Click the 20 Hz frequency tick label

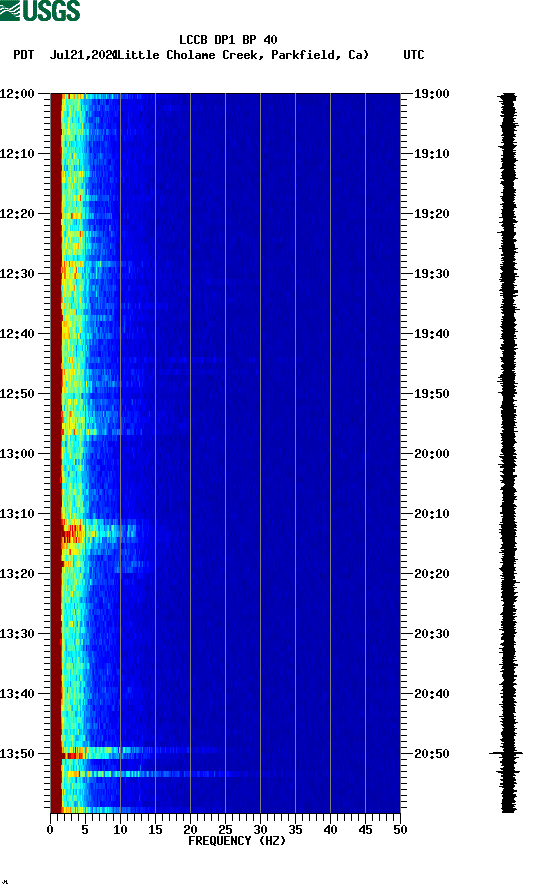tap(190, 830)
